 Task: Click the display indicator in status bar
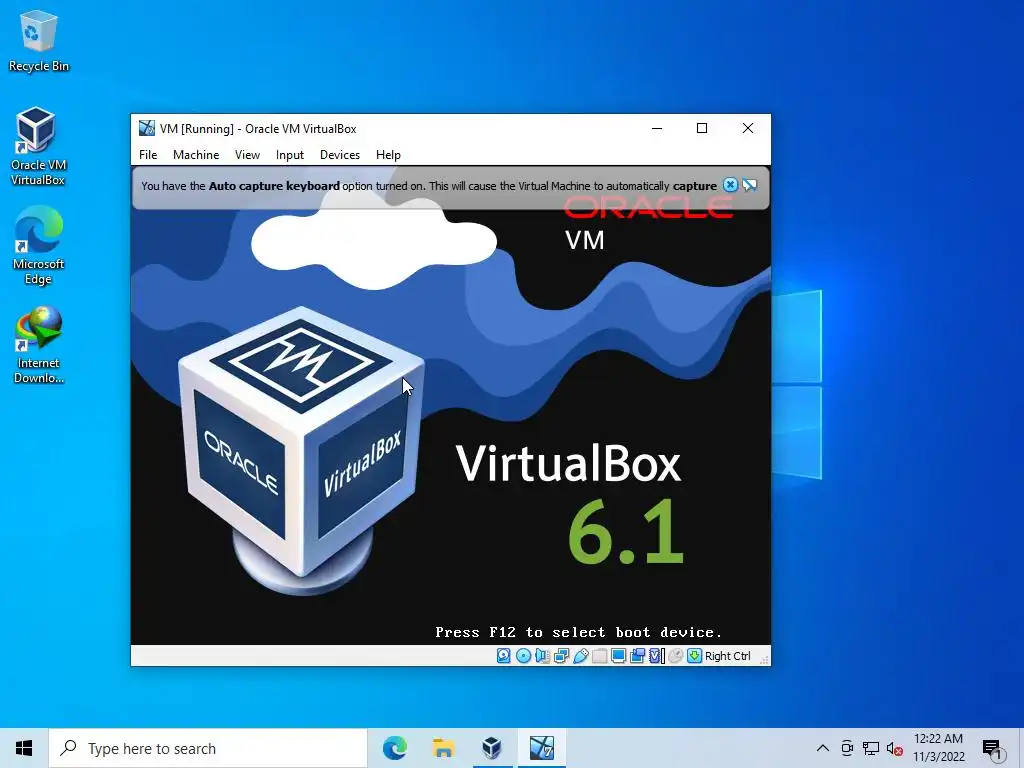(x=618, y=656)
